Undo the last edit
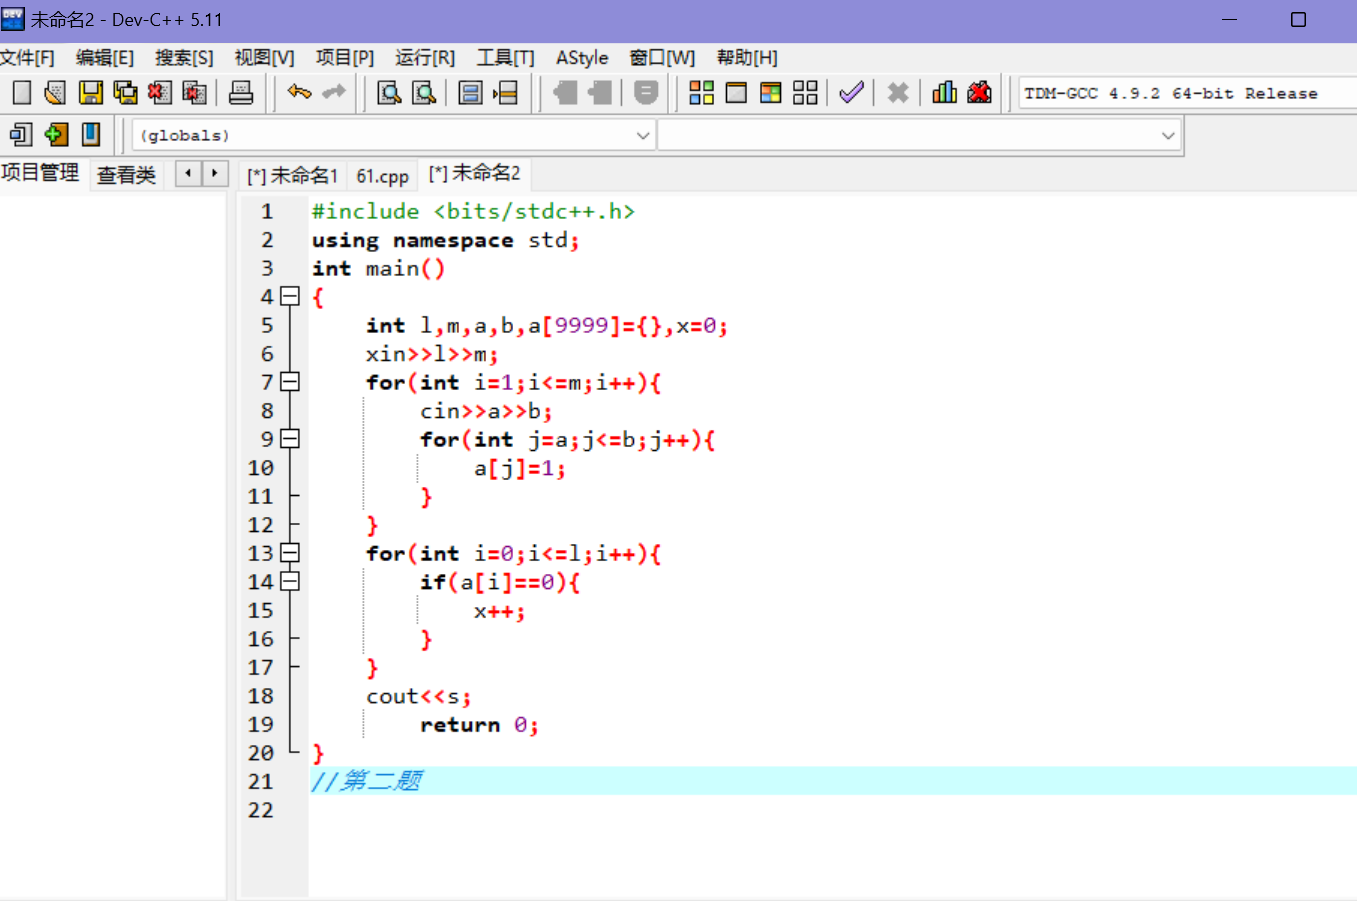 tap(299, 93)
